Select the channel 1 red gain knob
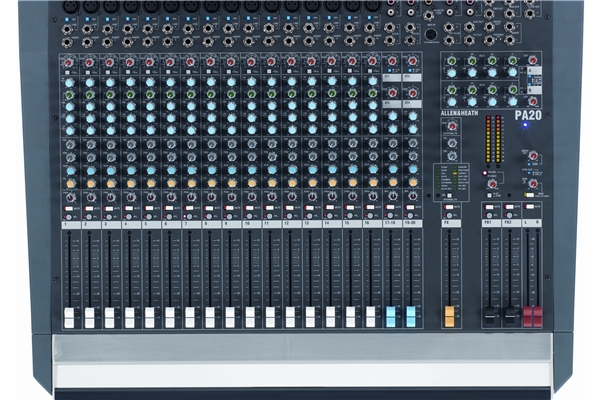This screenshot has width=600, height=400. (x=69, y=62)
